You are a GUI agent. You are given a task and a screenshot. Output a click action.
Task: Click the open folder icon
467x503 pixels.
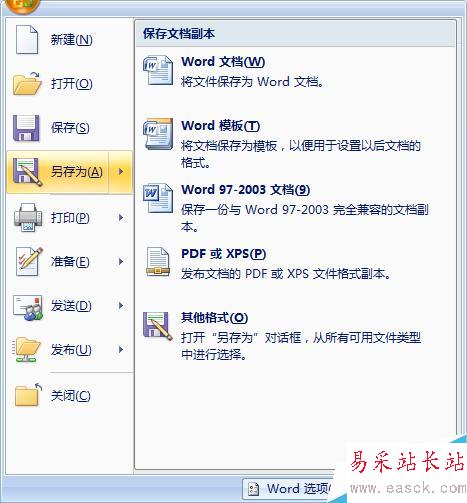[x=27, y=83]
